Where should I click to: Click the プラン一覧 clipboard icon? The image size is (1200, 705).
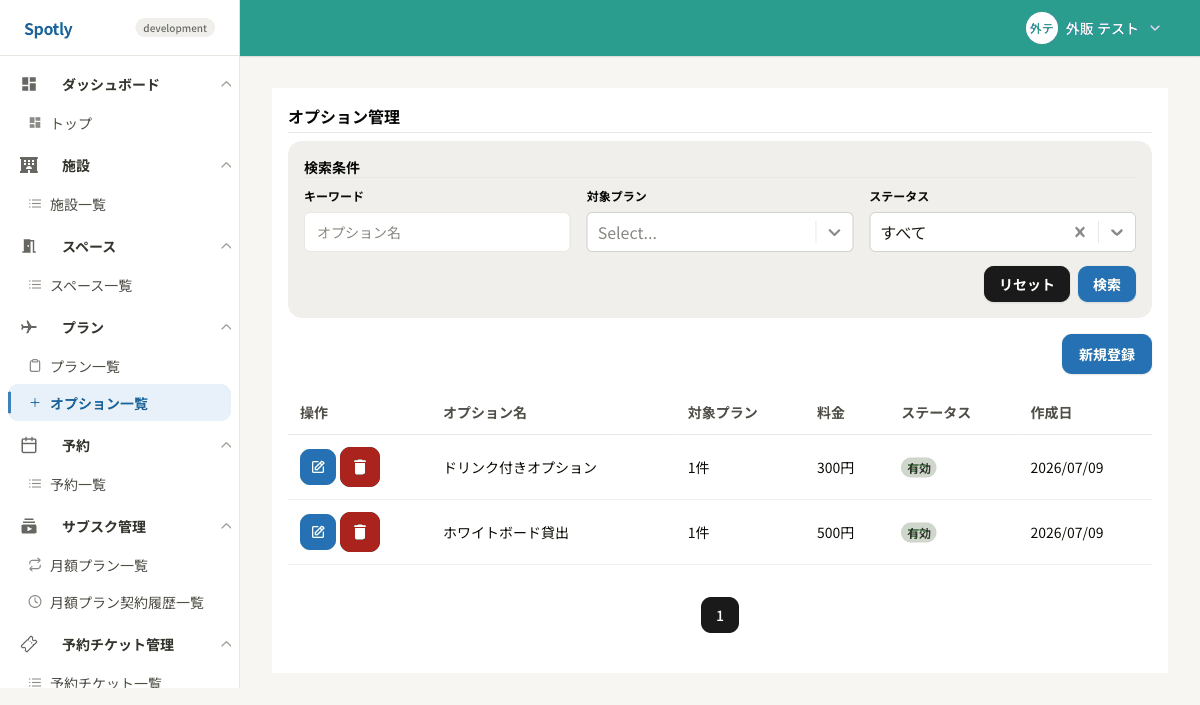(35, 366)
